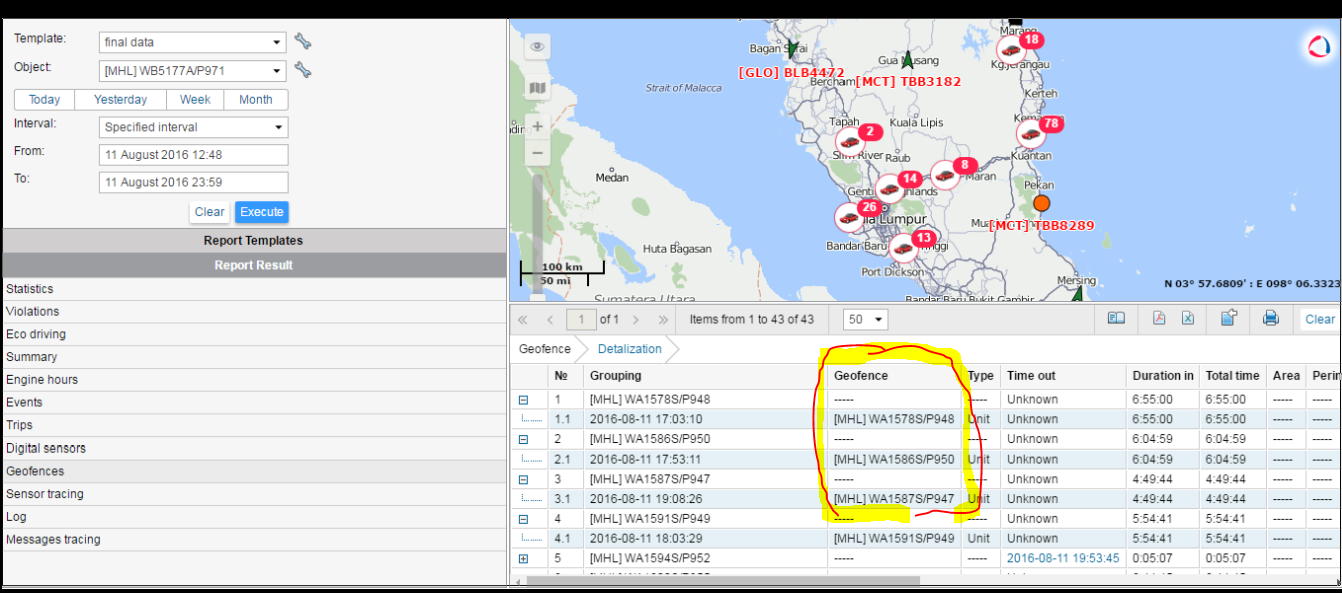1342x593 pixels.
Task: Click the document with arrow icon
Action: click(1229, 319)
